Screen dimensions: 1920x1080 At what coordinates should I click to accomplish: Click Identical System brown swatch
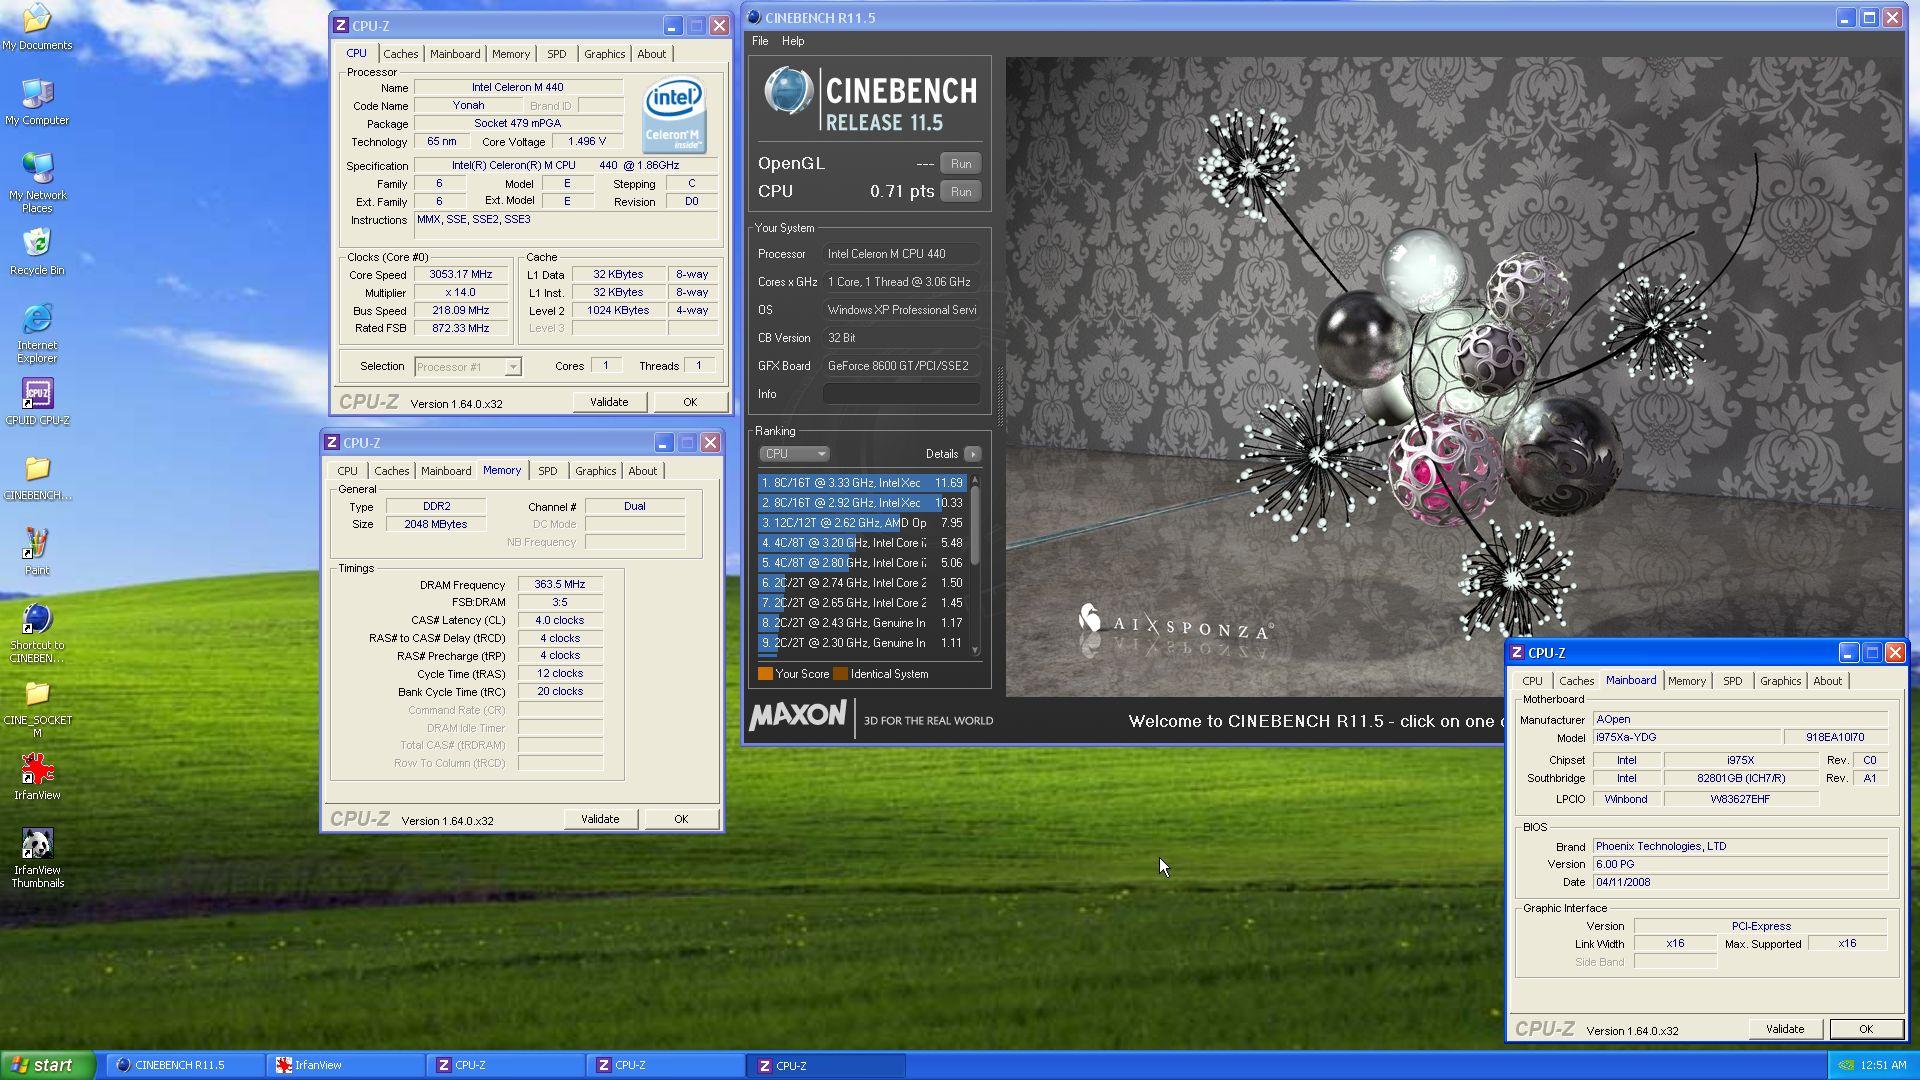coord(840,674)
